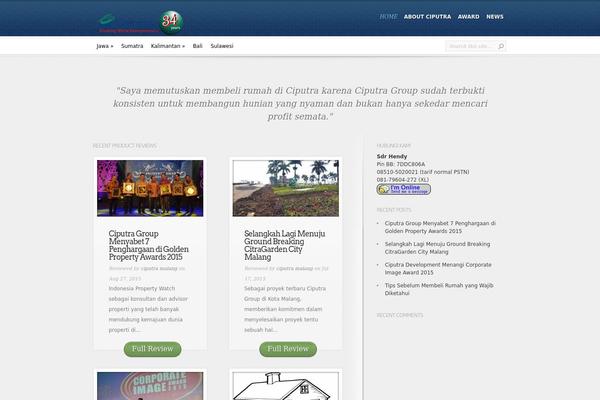600x400 pixels.
Task: Click the RECENT PRODUCT REVIEWS heading
Action: tap(125, 146)
